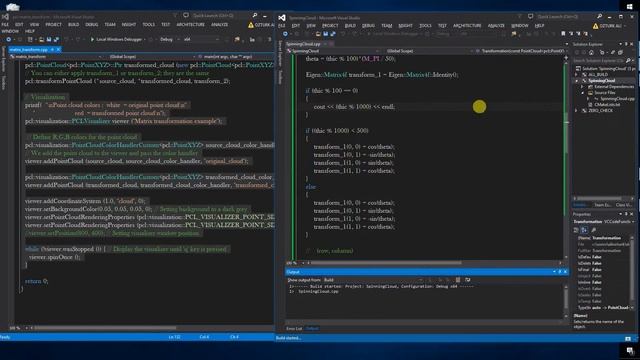The height and width of the screenshot is (360, 640).
Task: Click Save All icon in SpinningCloud window toolbar
Action: (333, 34)
